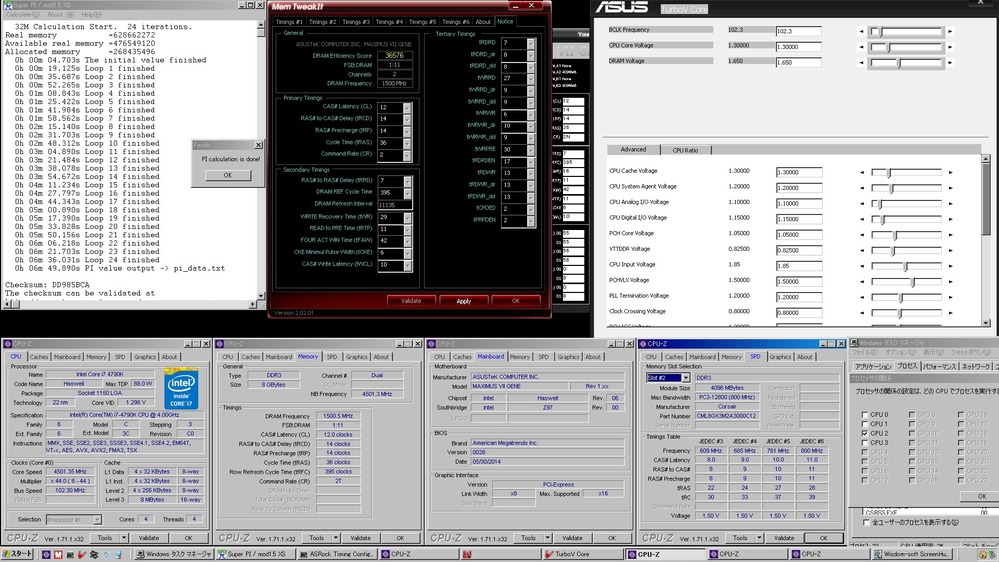Click the right arrow for PCHVLX Voltage
The width and height of the screenshot is (999, 562).
coord(950,282)
